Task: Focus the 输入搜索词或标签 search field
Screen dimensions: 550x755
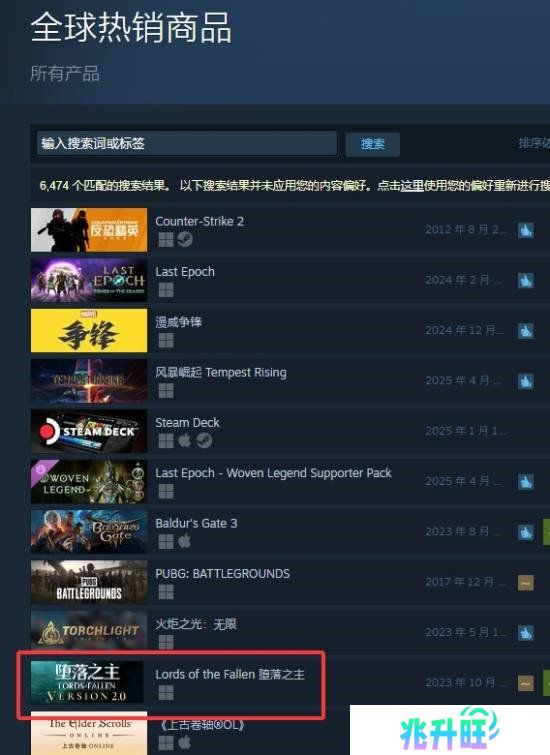Action: pyautogui.click(x=187, y=143)
